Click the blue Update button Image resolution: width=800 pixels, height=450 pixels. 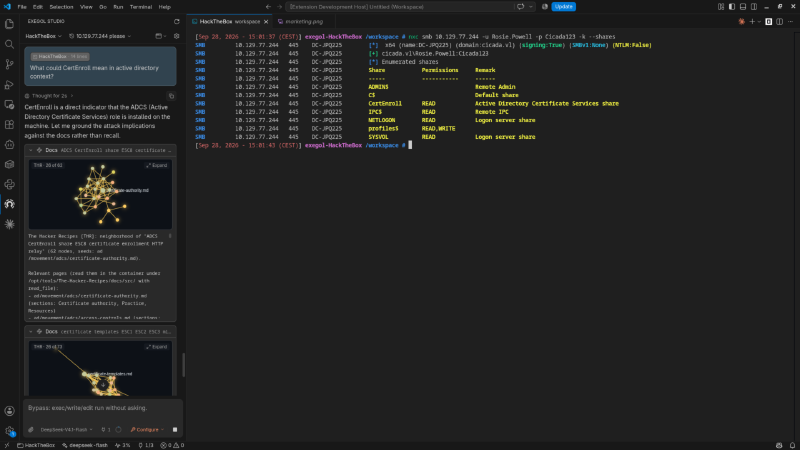[563, 7]
